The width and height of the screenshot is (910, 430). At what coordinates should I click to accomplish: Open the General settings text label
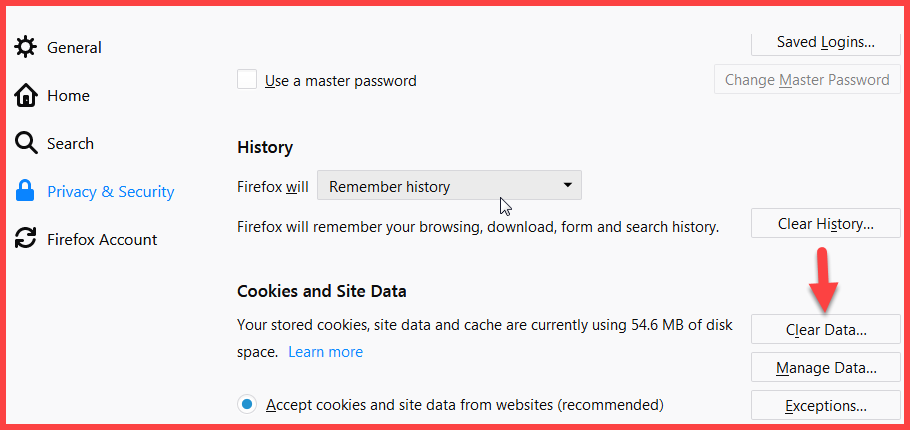74,48
